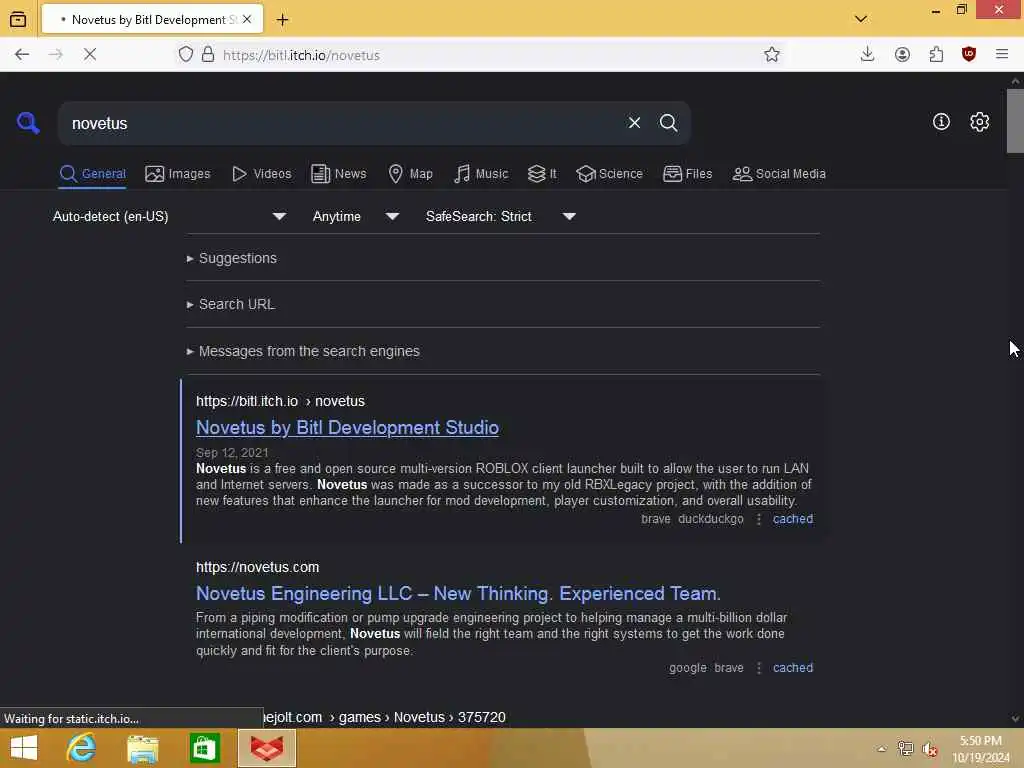Viewport: 1024px width, 768px height.
Task: Open Novetus Engineering LLC result link
Action: 458,594
